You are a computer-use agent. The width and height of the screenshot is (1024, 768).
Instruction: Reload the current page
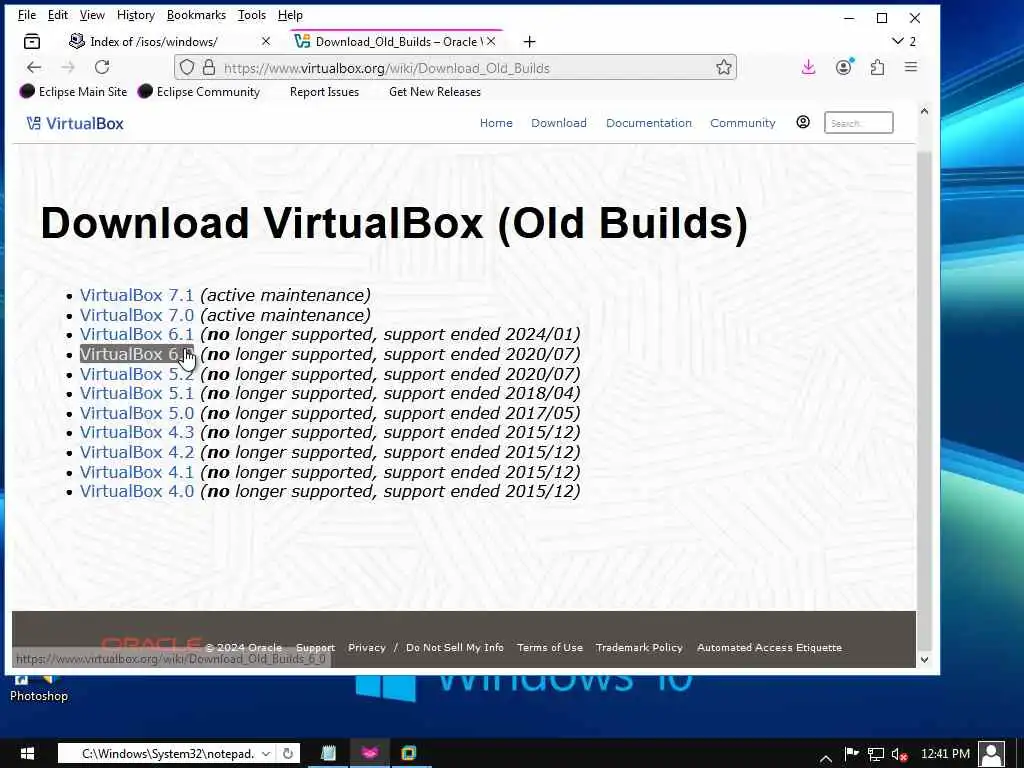pos(102,67)
